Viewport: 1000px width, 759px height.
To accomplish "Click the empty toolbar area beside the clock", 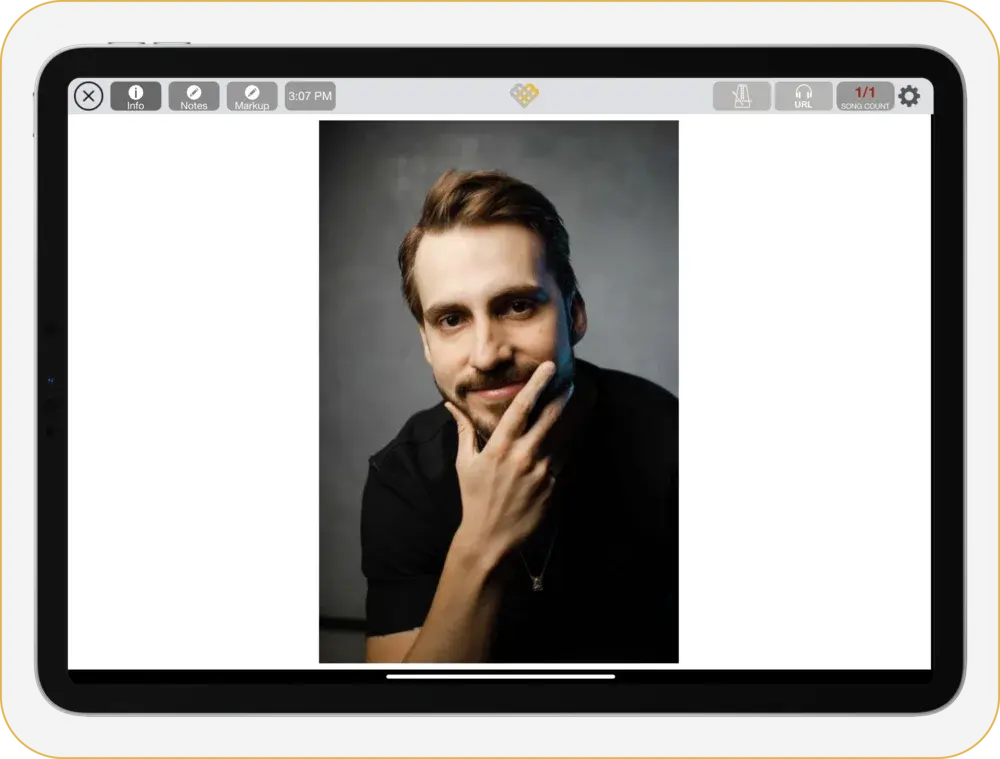I will click(420, 96).
